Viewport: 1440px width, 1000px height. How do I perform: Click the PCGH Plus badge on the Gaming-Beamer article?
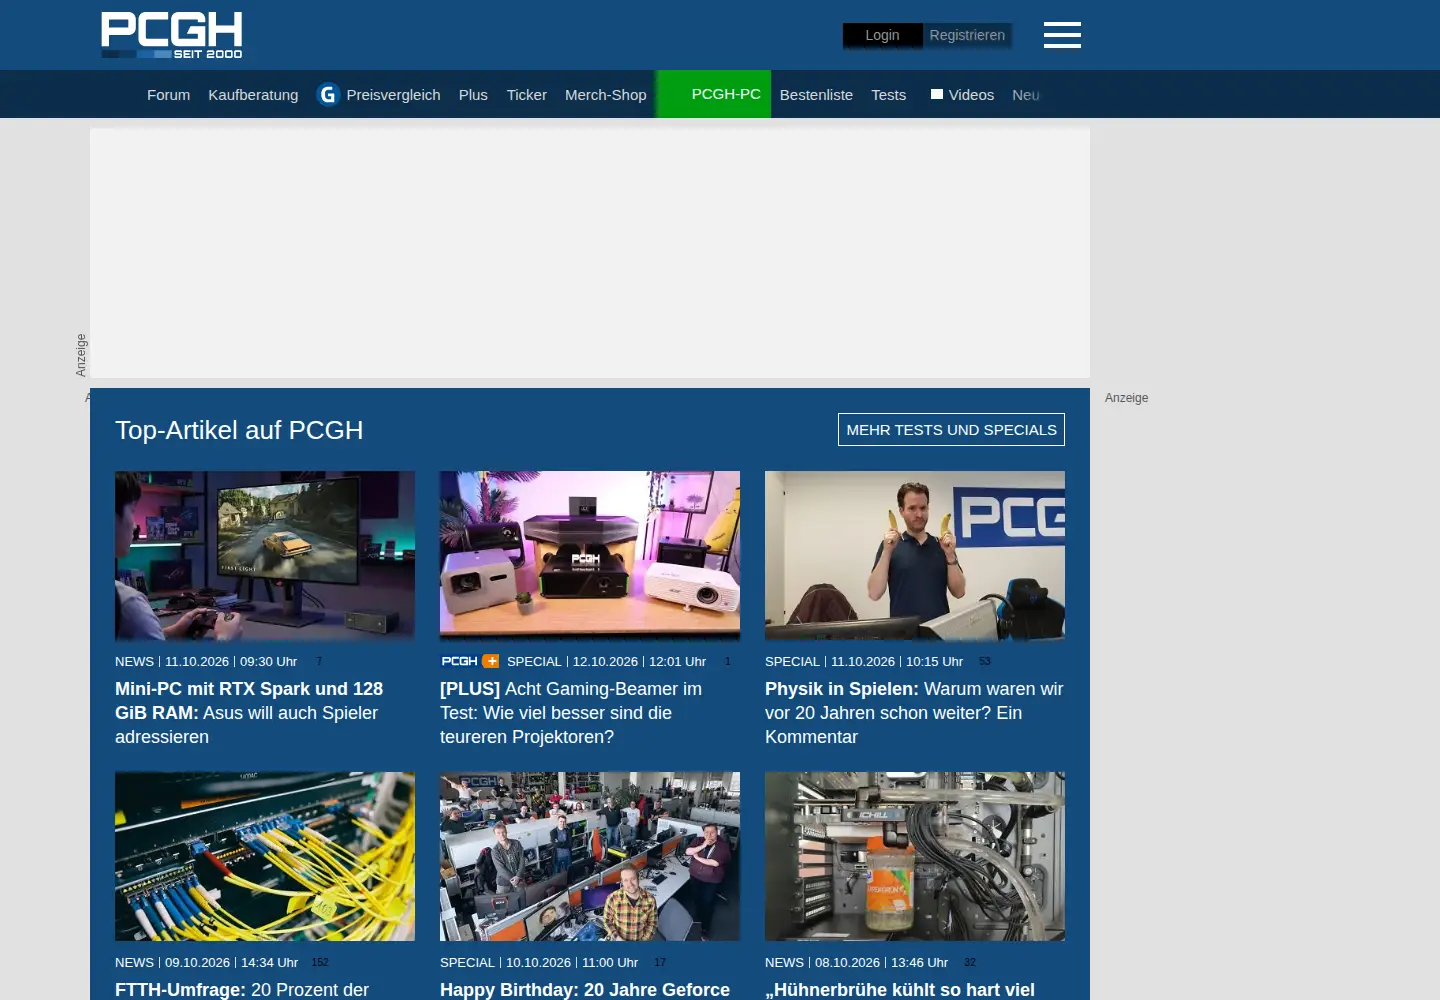click(x=470, y=661)
